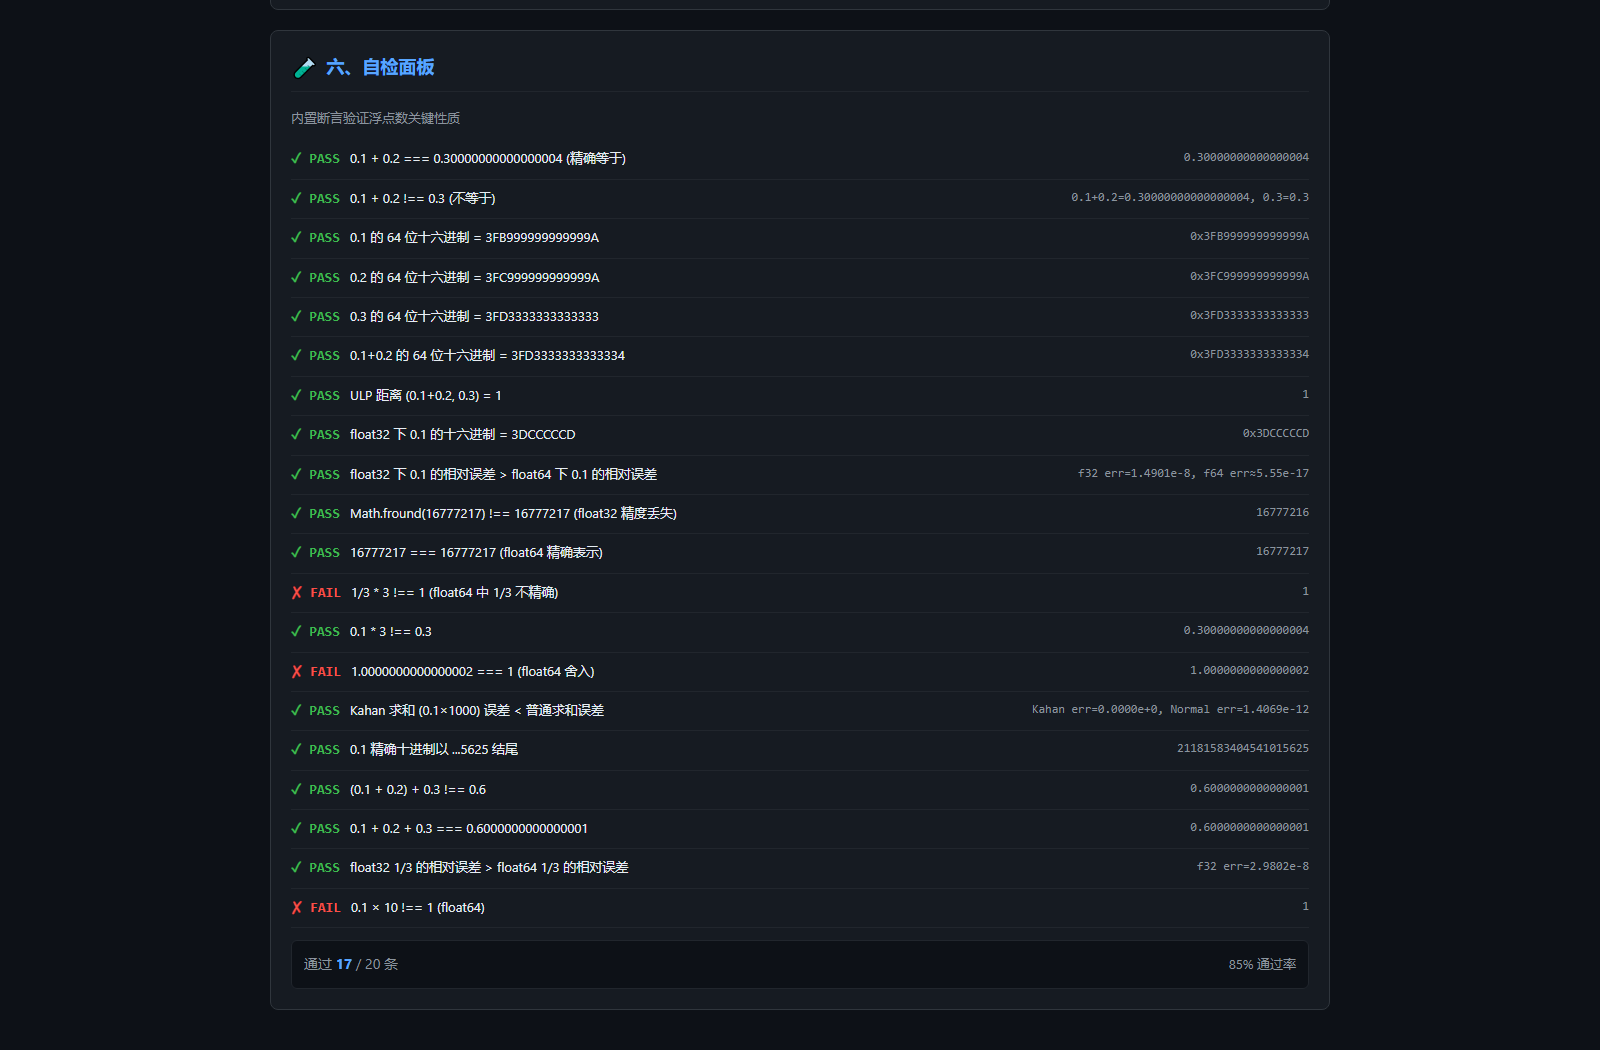1600x1050 pixels.
Task: Click the green checkmark on the "0.1 + 0.2 !== 0.3 (不等于)" row
Action: (x=296, y=198)
